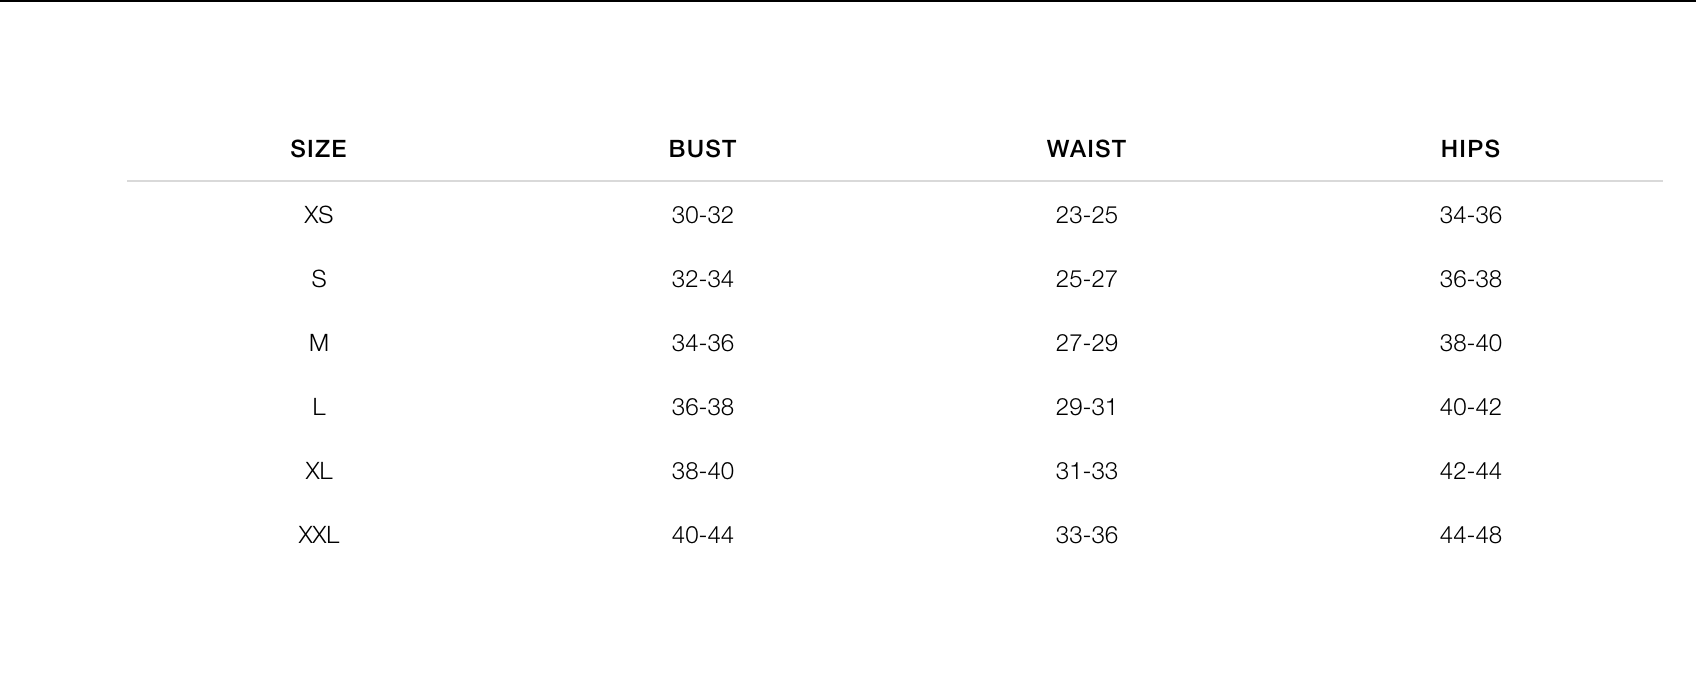Viewport: 1696px width, 692px height.
Task: Click the XXL bust value 40-44
Action: [x=702, y=535]
